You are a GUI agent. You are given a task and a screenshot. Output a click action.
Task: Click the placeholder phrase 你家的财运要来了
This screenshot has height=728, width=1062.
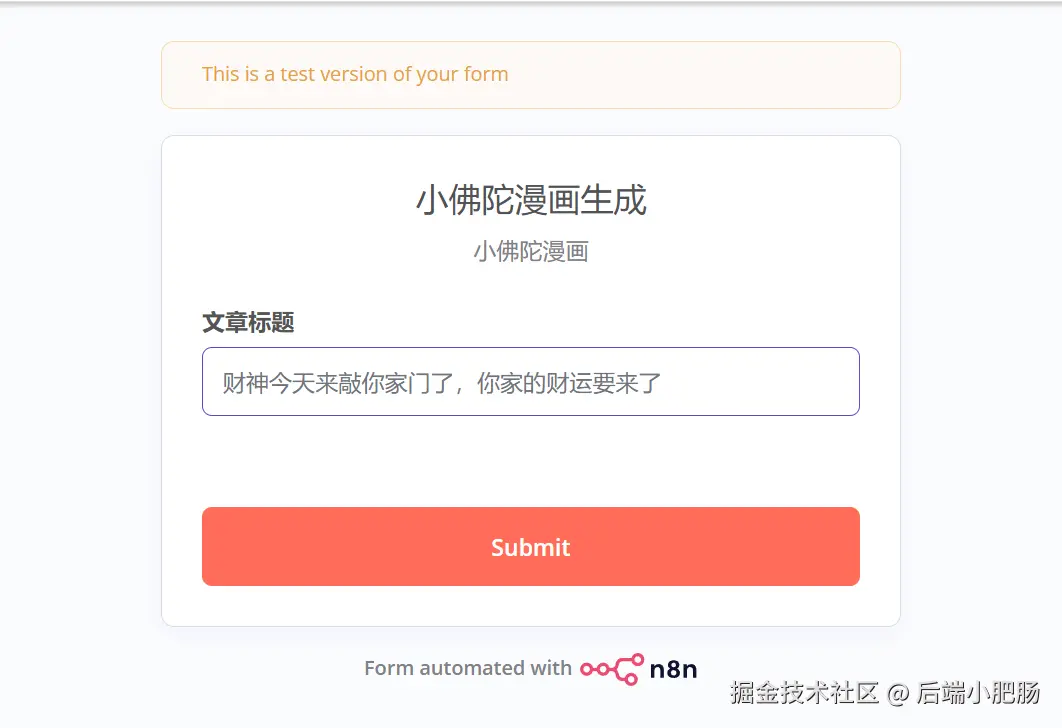tap(569, 383)
